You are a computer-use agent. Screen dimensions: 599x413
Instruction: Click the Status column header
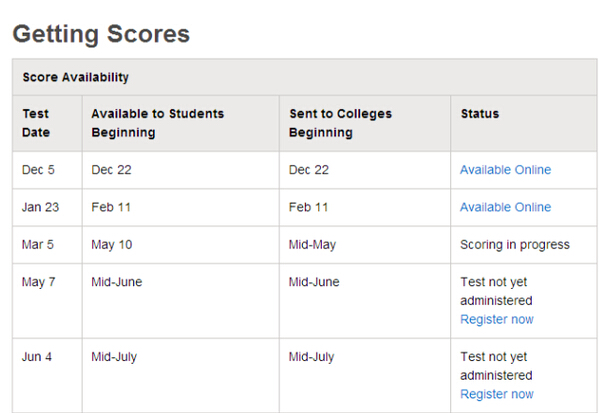[480, 114]
